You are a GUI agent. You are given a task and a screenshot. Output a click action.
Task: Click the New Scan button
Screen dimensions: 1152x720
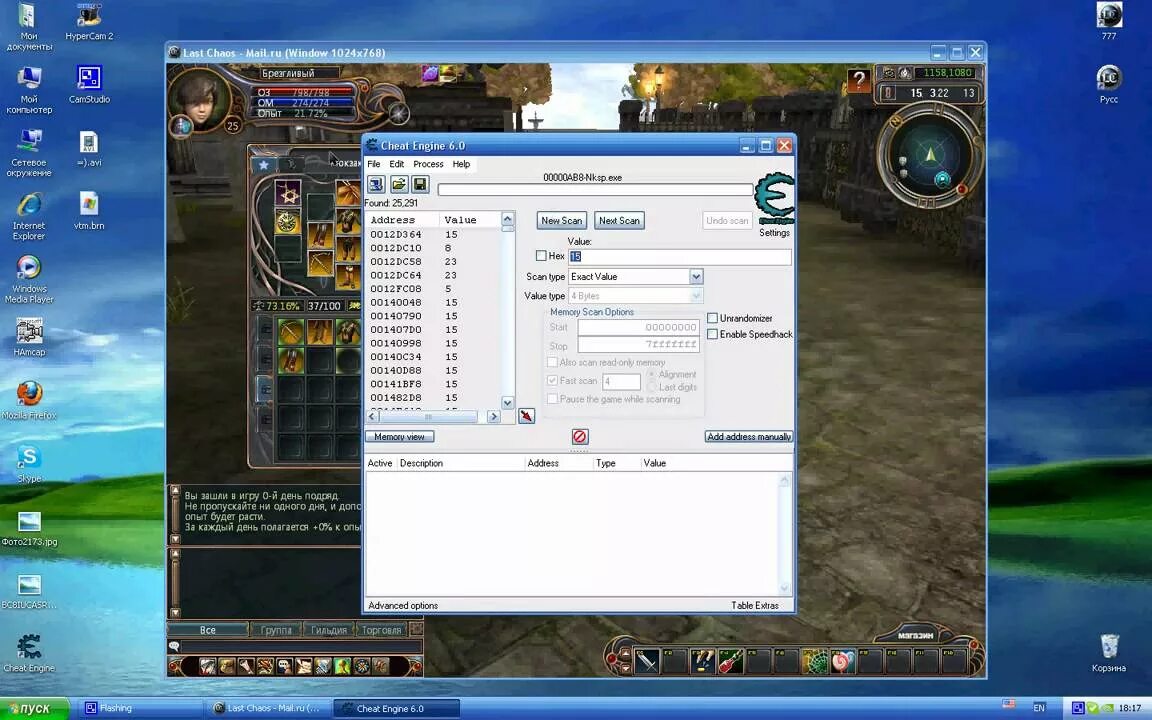561,220
